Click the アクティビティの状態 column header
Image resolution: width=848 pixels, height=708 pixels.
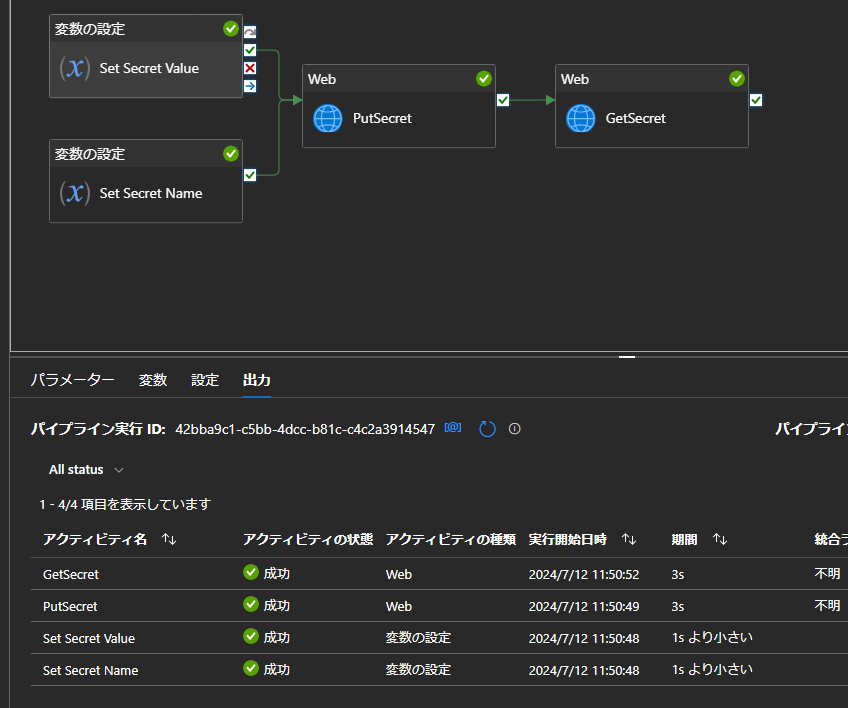308,539
